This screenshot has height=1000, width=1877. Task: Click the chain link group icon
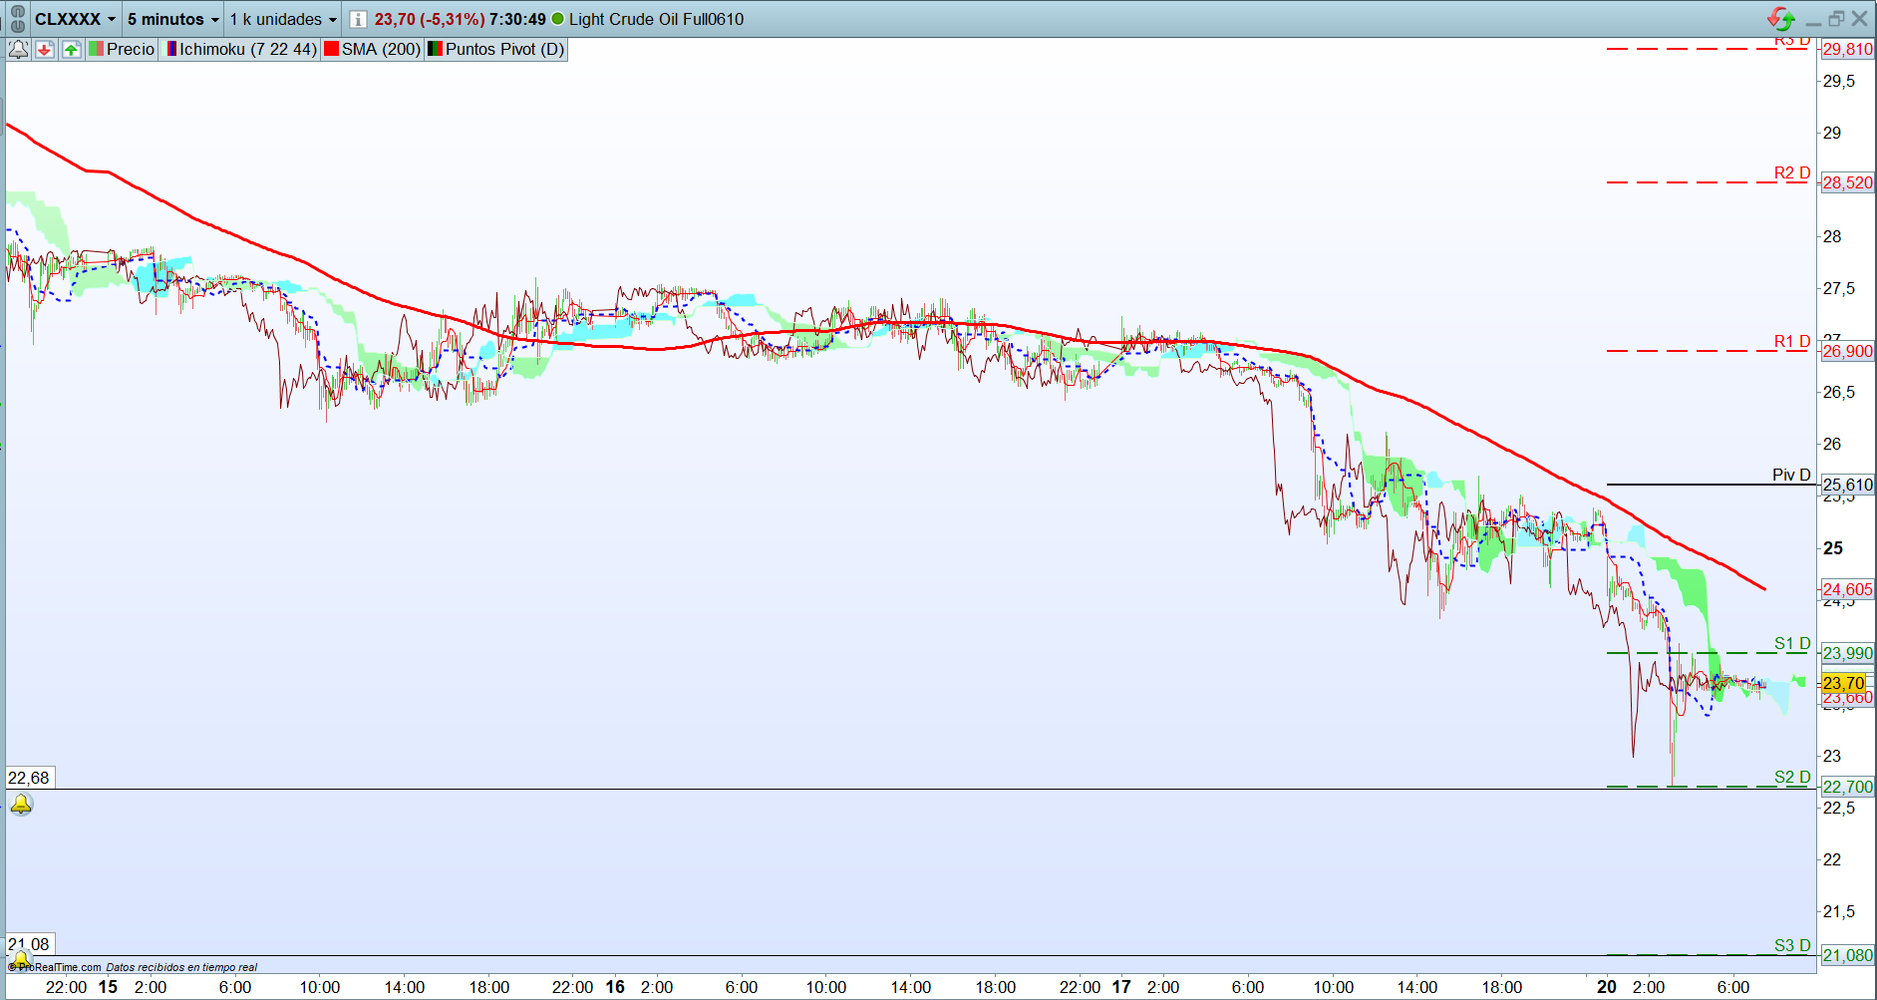coord(17,19)
